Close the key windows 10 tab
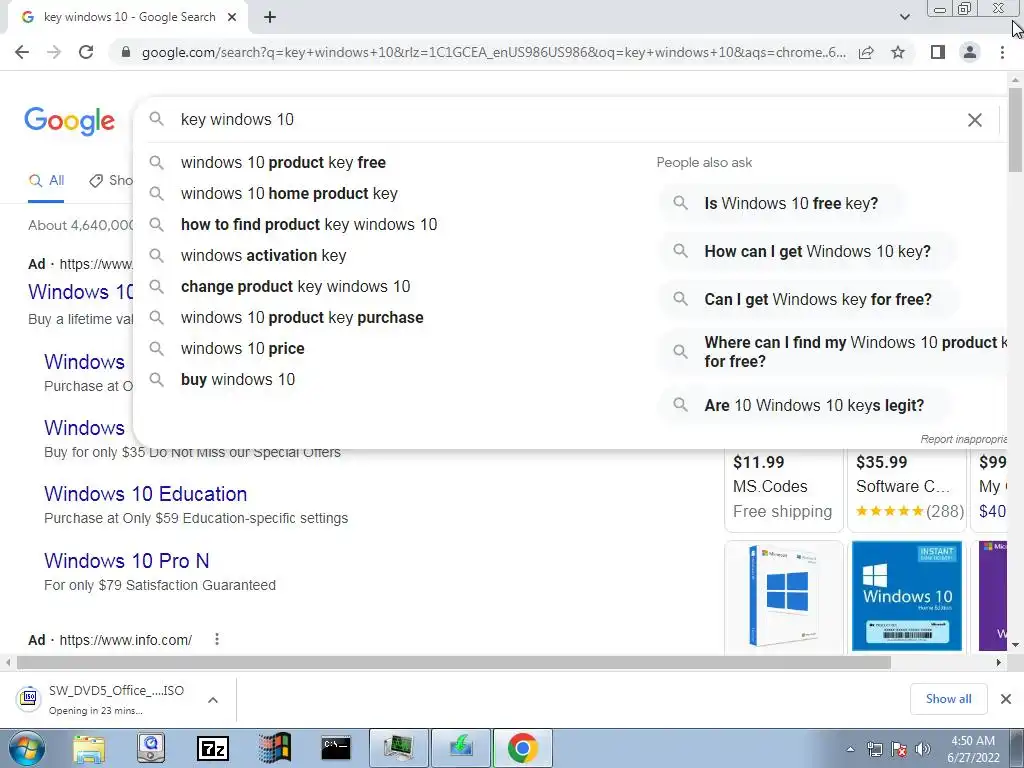Screen dimensions: 1024x768 tap(232, 17)
